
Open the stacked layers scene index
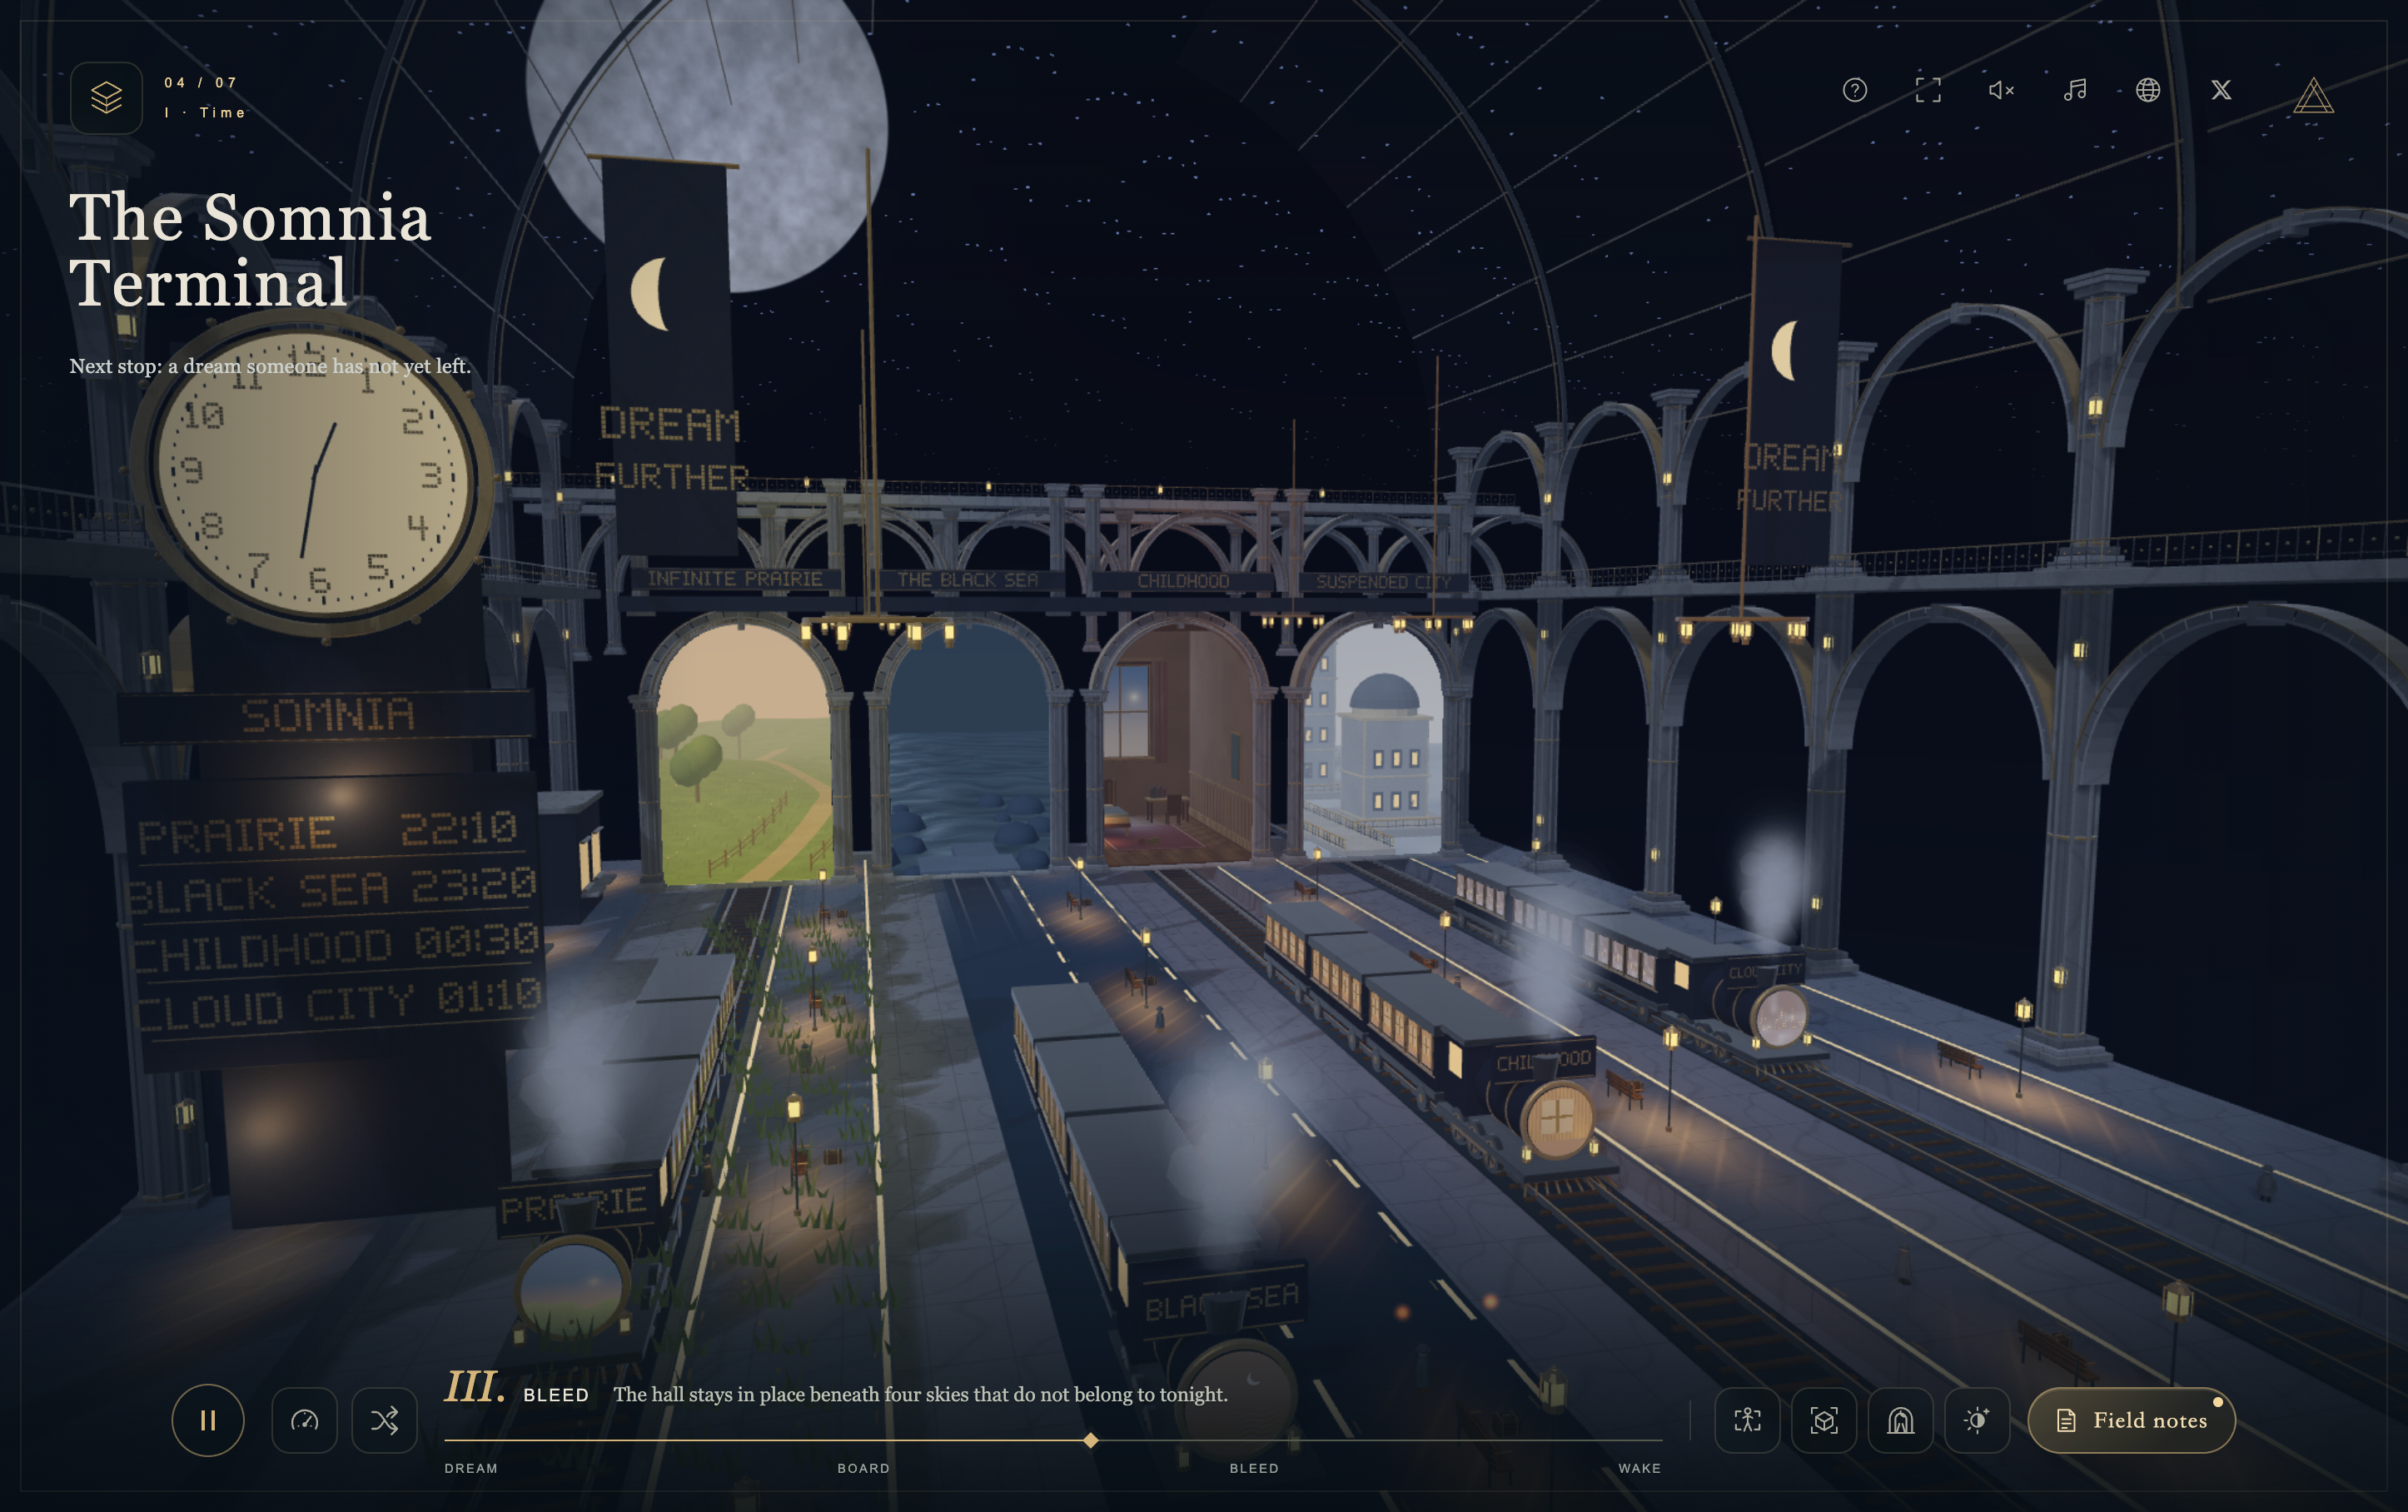(106, 98)
